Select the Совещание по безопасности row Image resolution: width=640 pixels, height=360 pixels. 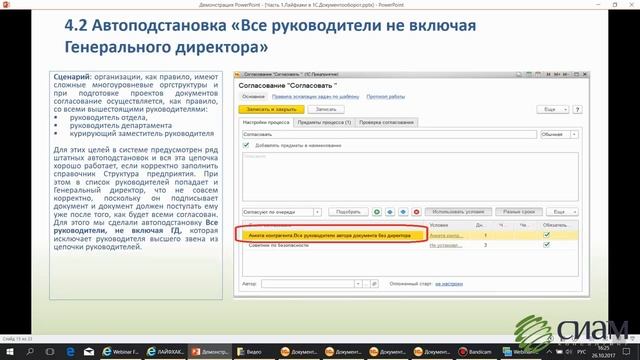tap(410, 245)
